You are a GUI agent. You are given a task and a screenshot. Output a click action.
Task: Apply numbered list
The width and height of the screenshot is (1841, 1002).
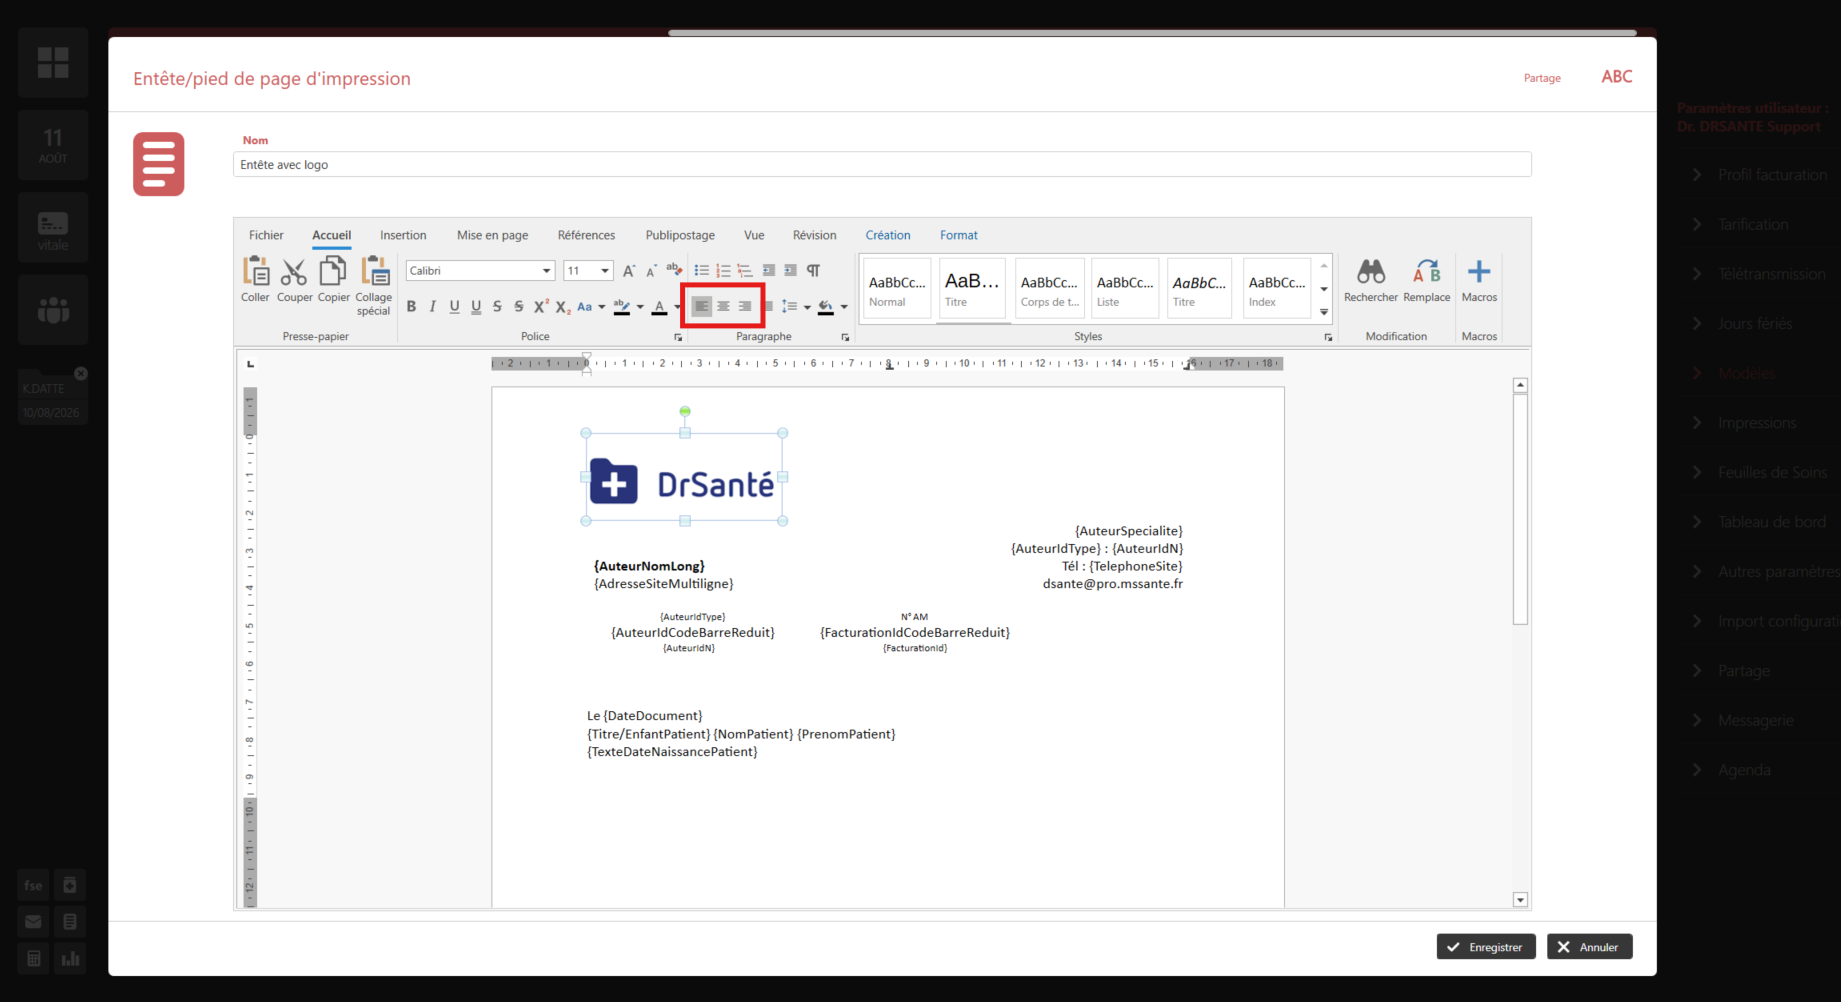point(723,271)
